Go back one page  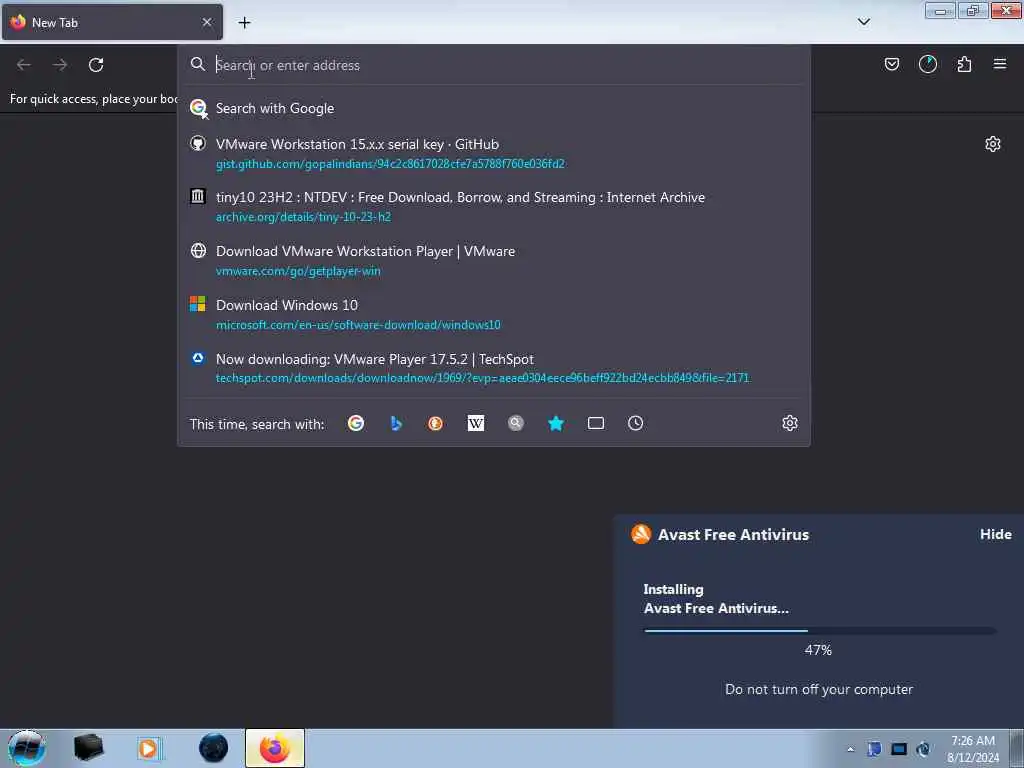click(24, 65)
